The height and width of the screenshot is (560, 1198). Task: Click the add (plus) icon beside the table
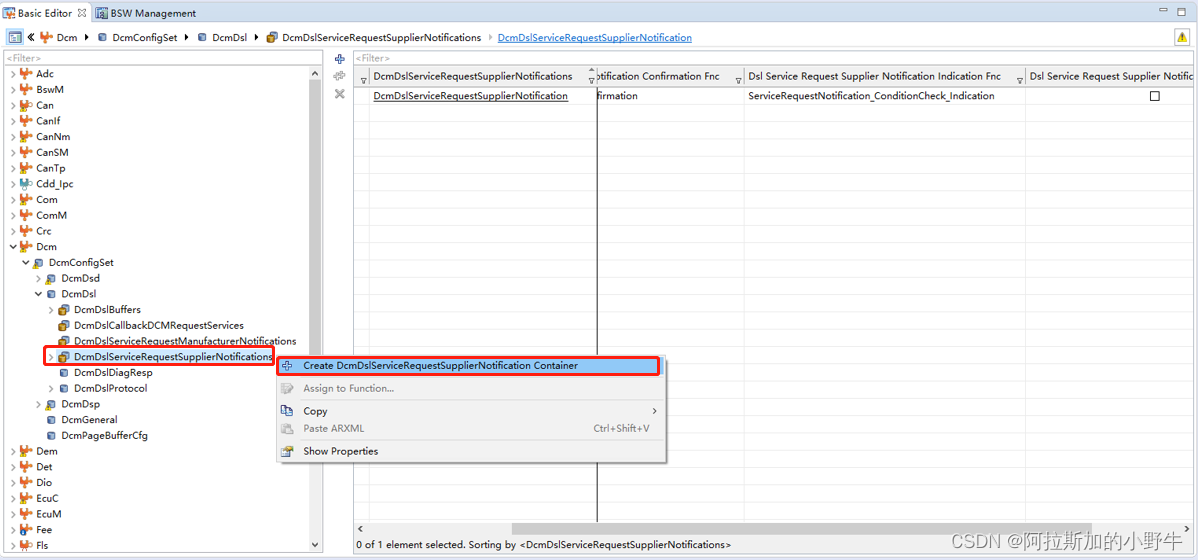[x=341, y=59]
